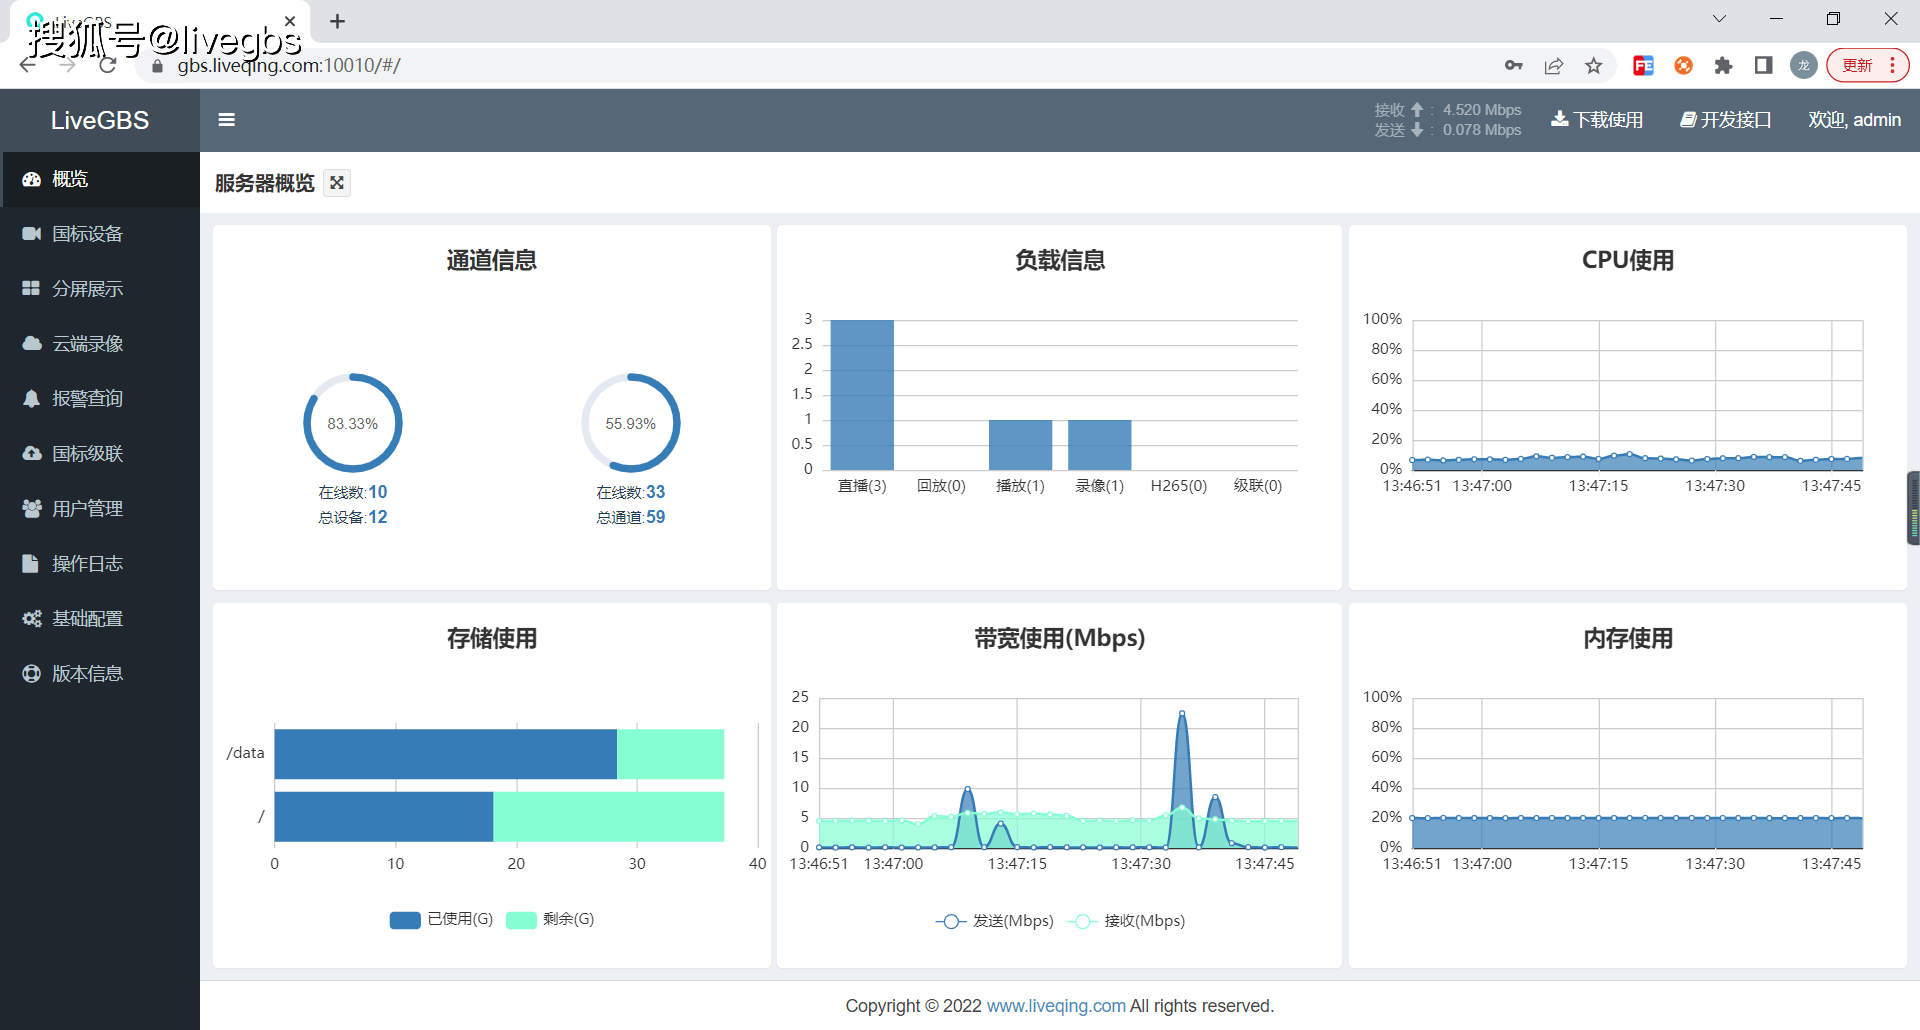Viewport: 1920px width, 1030px height.
Task: Open the 欢迎, admin user menu
Action: click(x=1854, y=120)
